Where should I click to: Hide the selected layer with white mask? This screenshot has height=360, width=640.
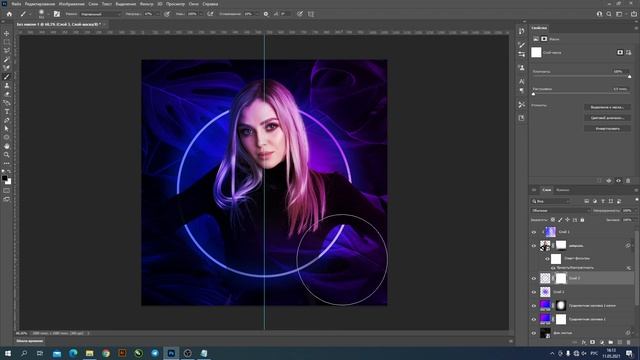[x=533, y=278]
